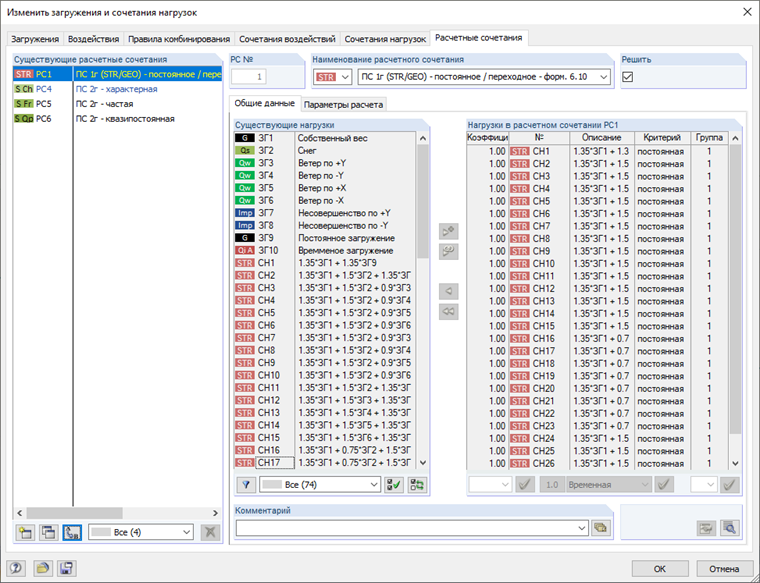
Task: Toggle the renumber combinations icon
Action: pos(72,532)
